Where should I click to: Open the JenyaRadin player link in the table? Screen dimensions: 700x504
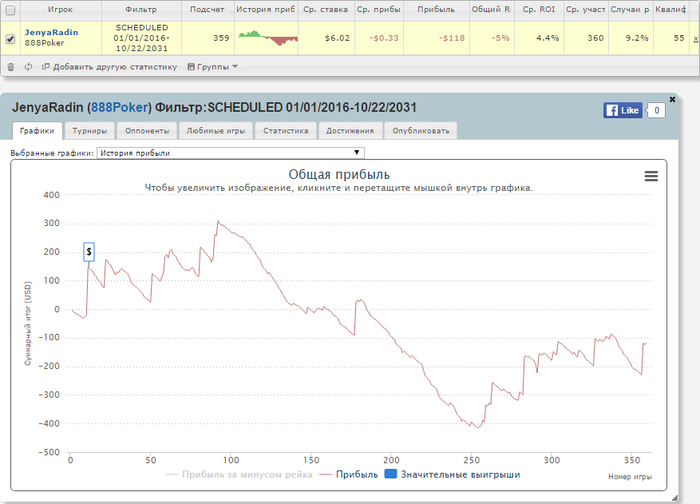tap(51, 32)
